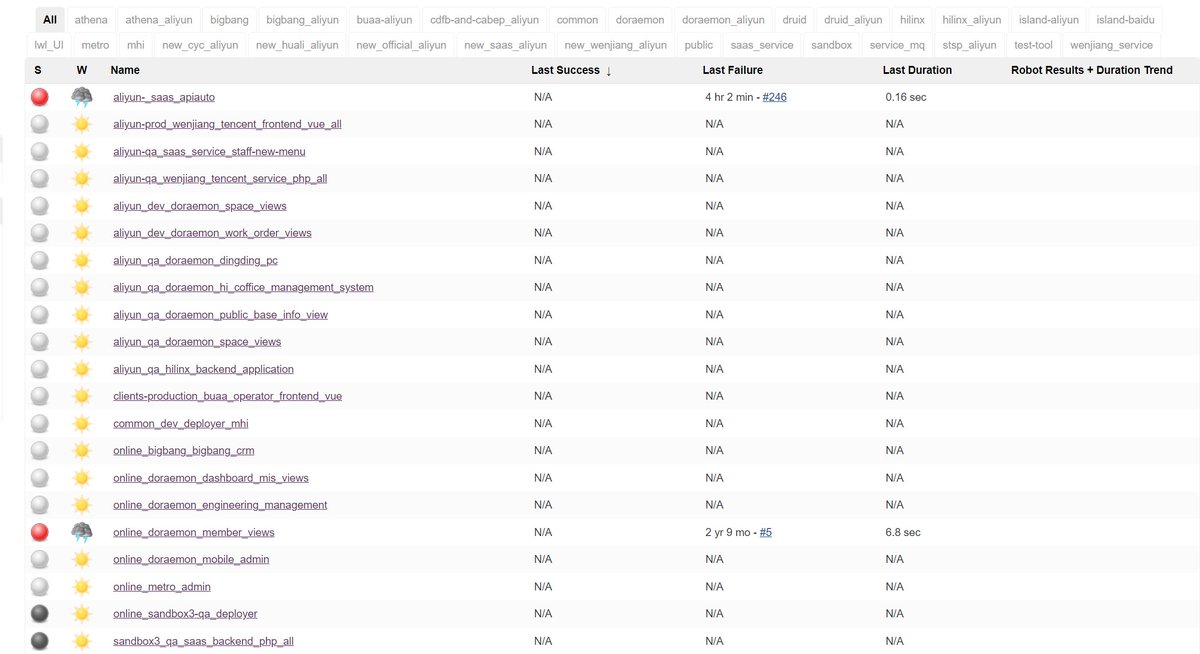Click grey status ball for aliyun-qa_wenjiang_tencent_service_php_all
This screenshot has height=654, width=1200.
tap(40, 178)
